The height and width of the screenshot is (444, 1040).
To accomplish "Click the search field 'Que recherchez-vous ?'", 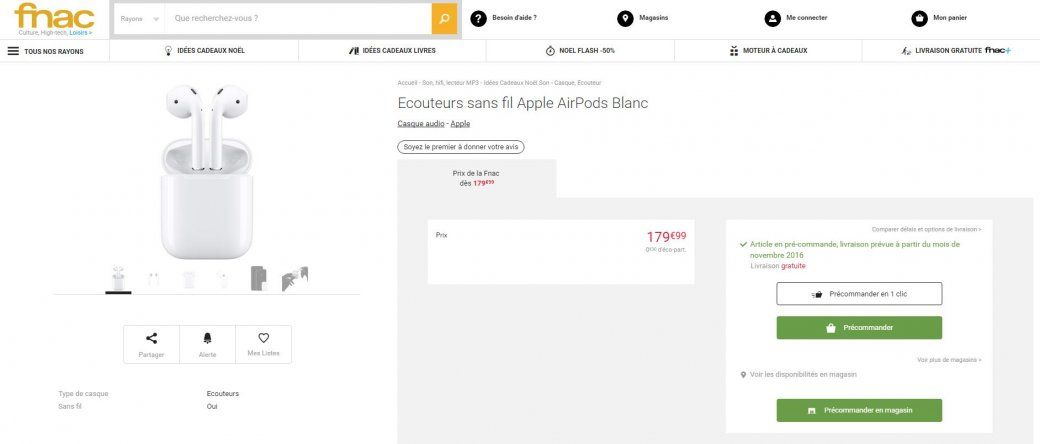I will point(298,18).
